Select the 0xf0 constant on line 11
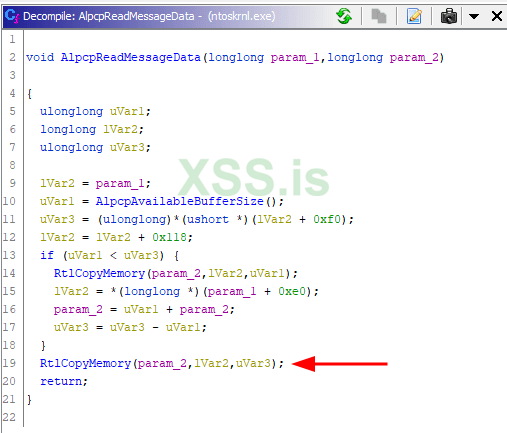This screenshot has height=433, width=507. (327, 219)
